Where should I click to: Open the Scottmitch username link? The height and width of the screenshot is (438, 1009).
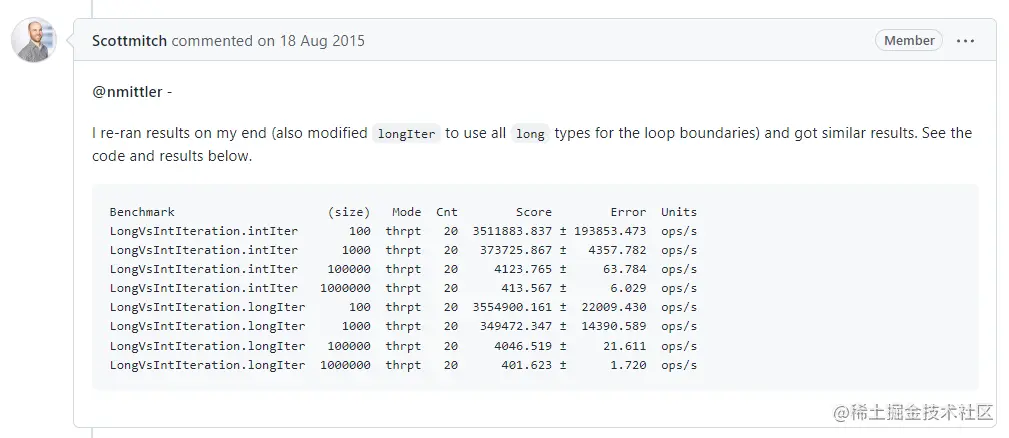[x=129, y=41]
